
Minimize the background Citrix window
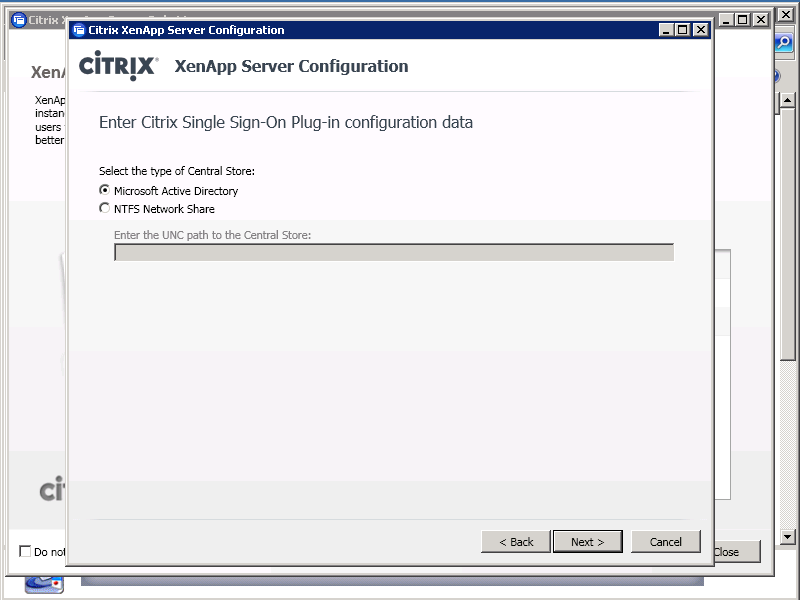725,20
